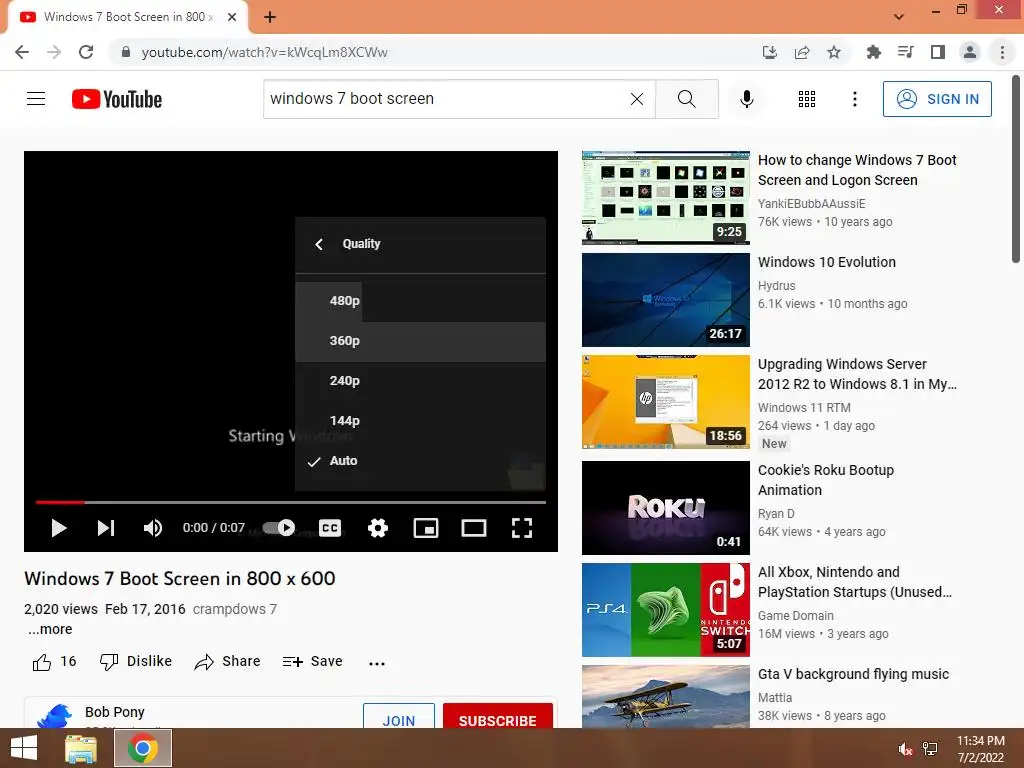The image size is (1024, 768).
Task: Seek on the video progress bar
Action: [x=291, y=502]
